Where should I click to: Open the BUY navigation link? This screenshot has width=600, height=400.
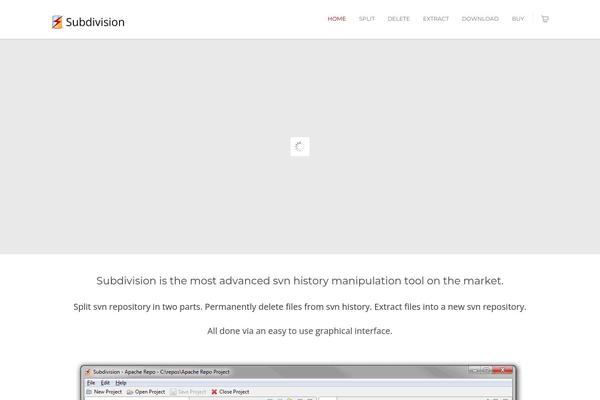click(518, 19)
